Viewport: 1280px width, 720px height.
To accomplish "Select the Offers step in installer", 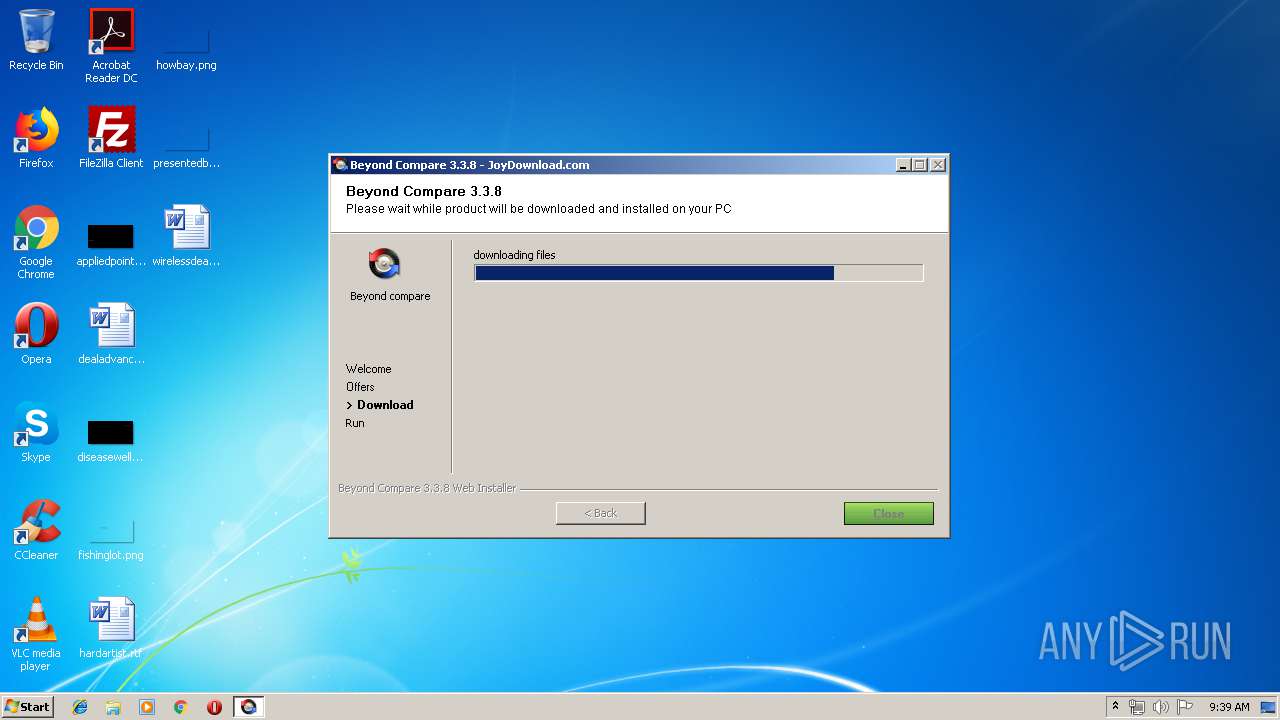I will (360, 387).
